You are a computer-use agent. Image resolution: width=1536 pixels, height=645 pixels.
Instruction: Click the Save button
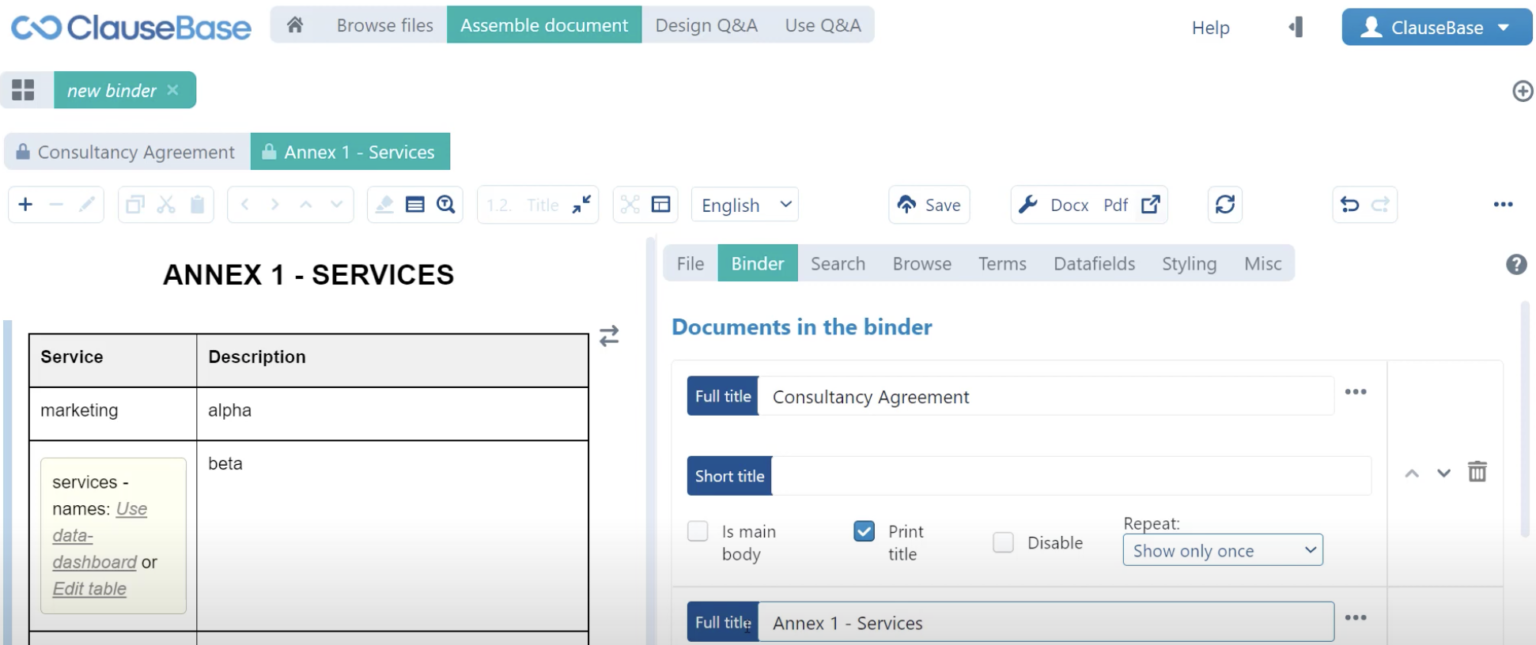pyautogui.click(x=929, y=205)
